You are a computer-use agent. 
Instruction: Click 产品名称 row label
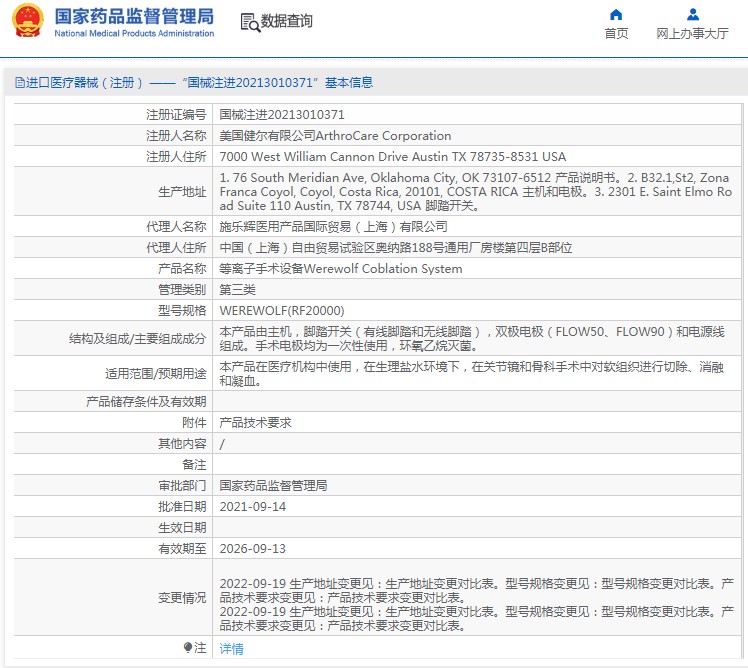click(182, 269)
